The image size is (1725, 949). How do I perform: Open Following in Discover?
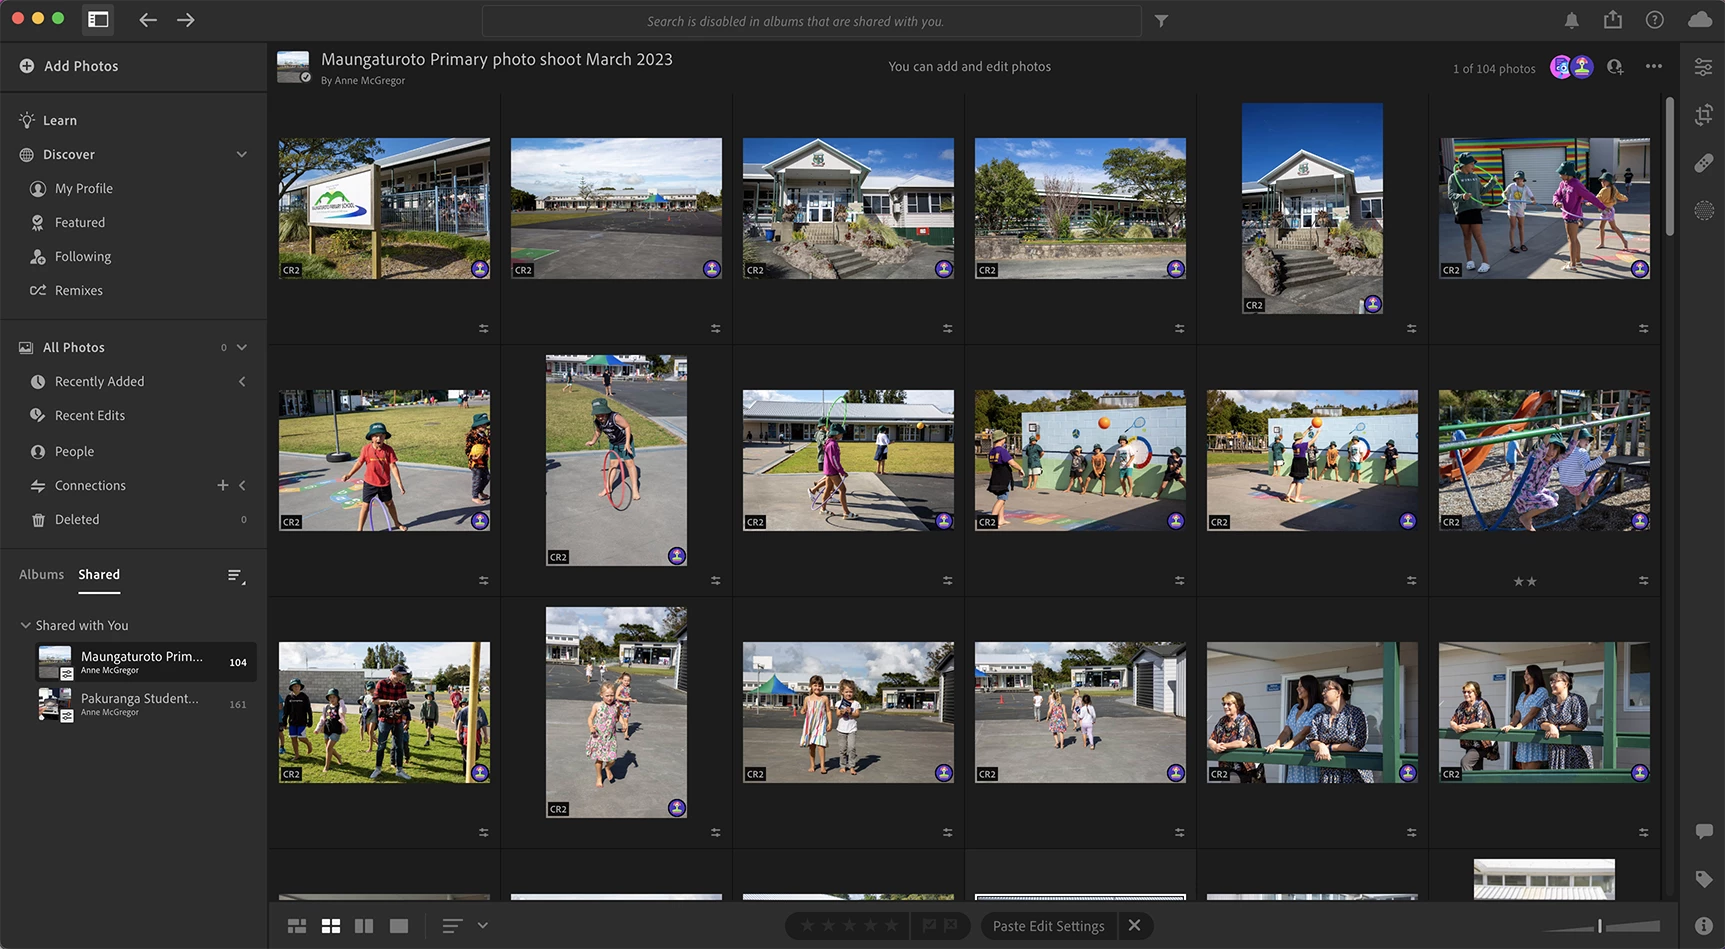83,256
